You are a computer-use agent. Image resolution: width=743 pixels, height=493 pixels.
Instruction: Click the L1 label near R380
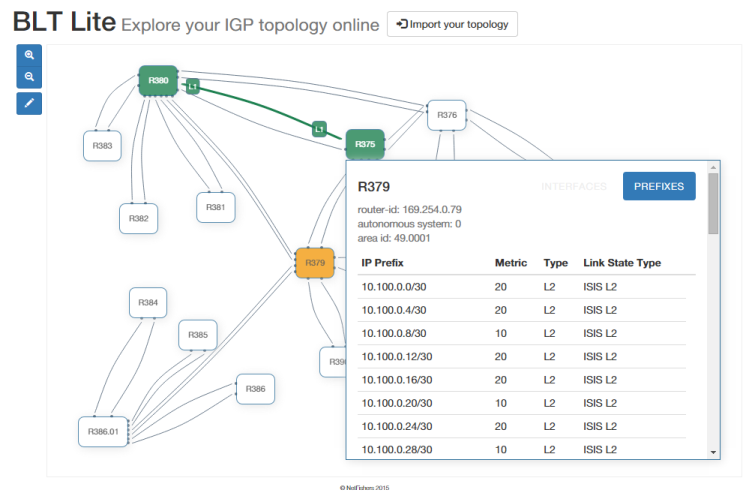click(x=192, y=86)
